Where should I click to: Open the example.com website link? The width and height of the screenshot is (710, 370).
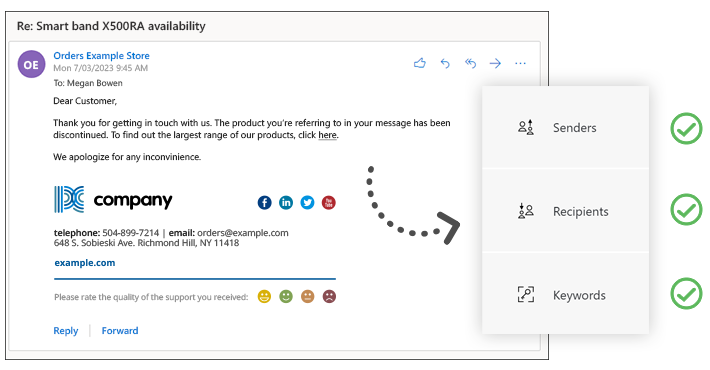(x=85, y=263)
